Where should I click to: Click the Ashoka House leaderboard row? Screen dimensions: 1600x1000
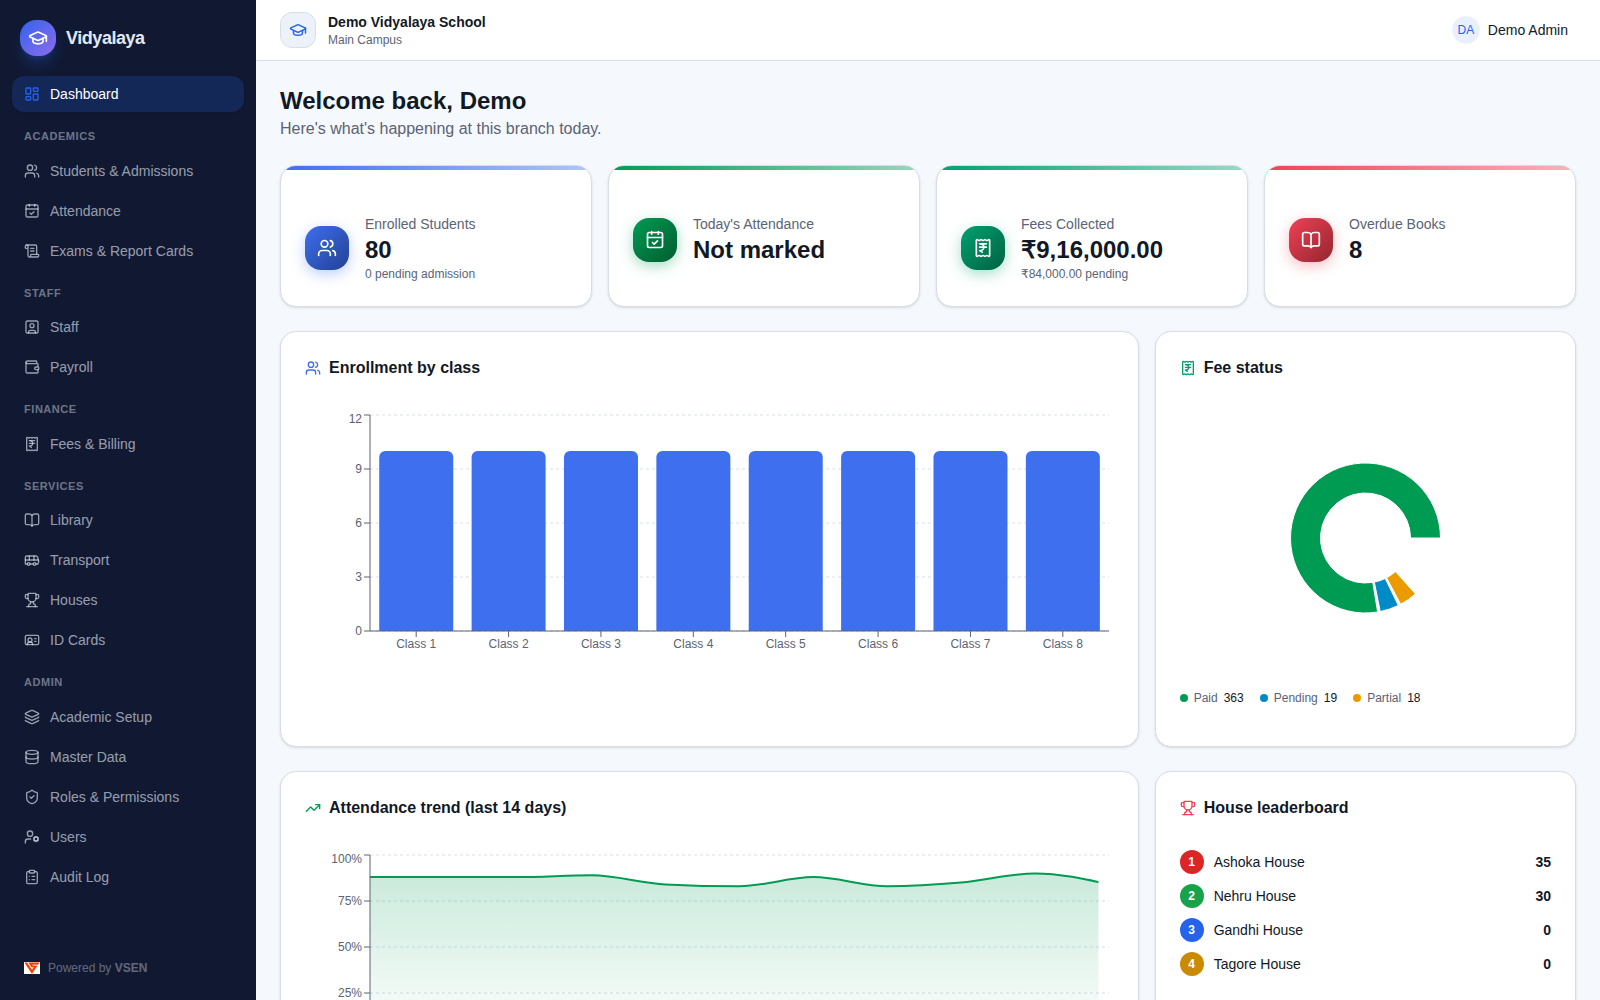pos(1365,862)
